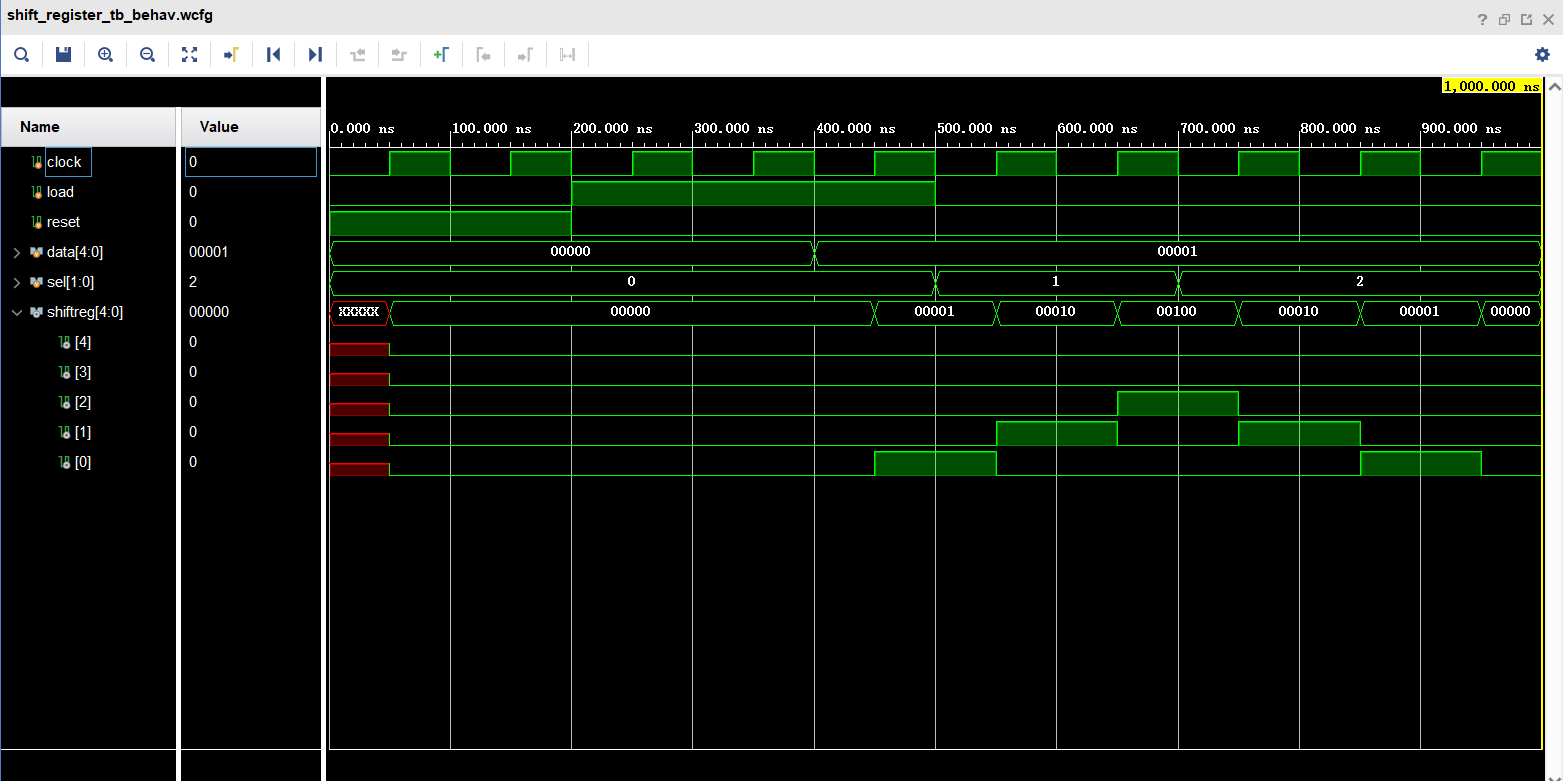The width and height of the screenshot is (1563, 781).
Task: Click the sel waveform segment showing 0
Action: tap(632, 282)
